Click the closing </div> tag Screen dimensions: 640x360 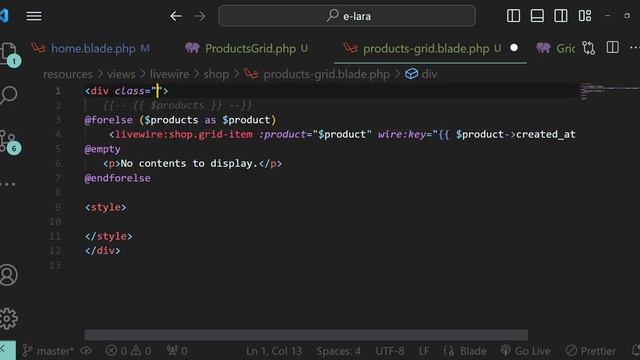pos(102,251)
